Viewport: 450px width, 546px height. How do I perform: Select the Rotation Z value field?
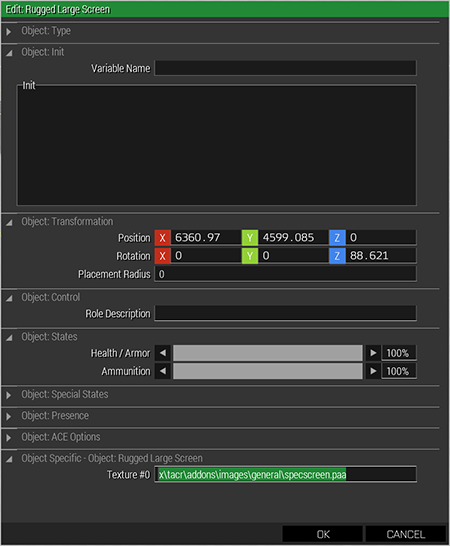click(x=381, y=256)
